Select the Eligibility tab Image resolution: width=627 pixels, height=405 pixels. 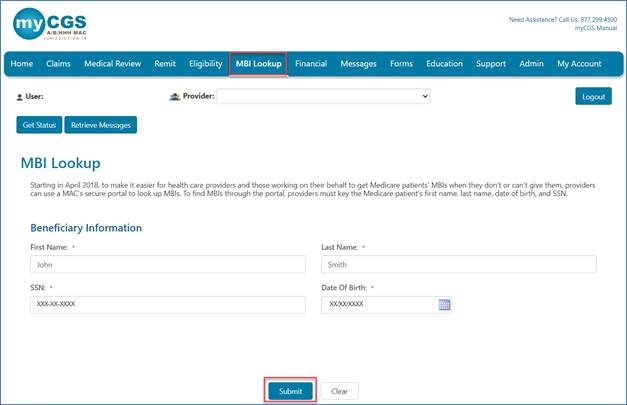coord(205,64)
